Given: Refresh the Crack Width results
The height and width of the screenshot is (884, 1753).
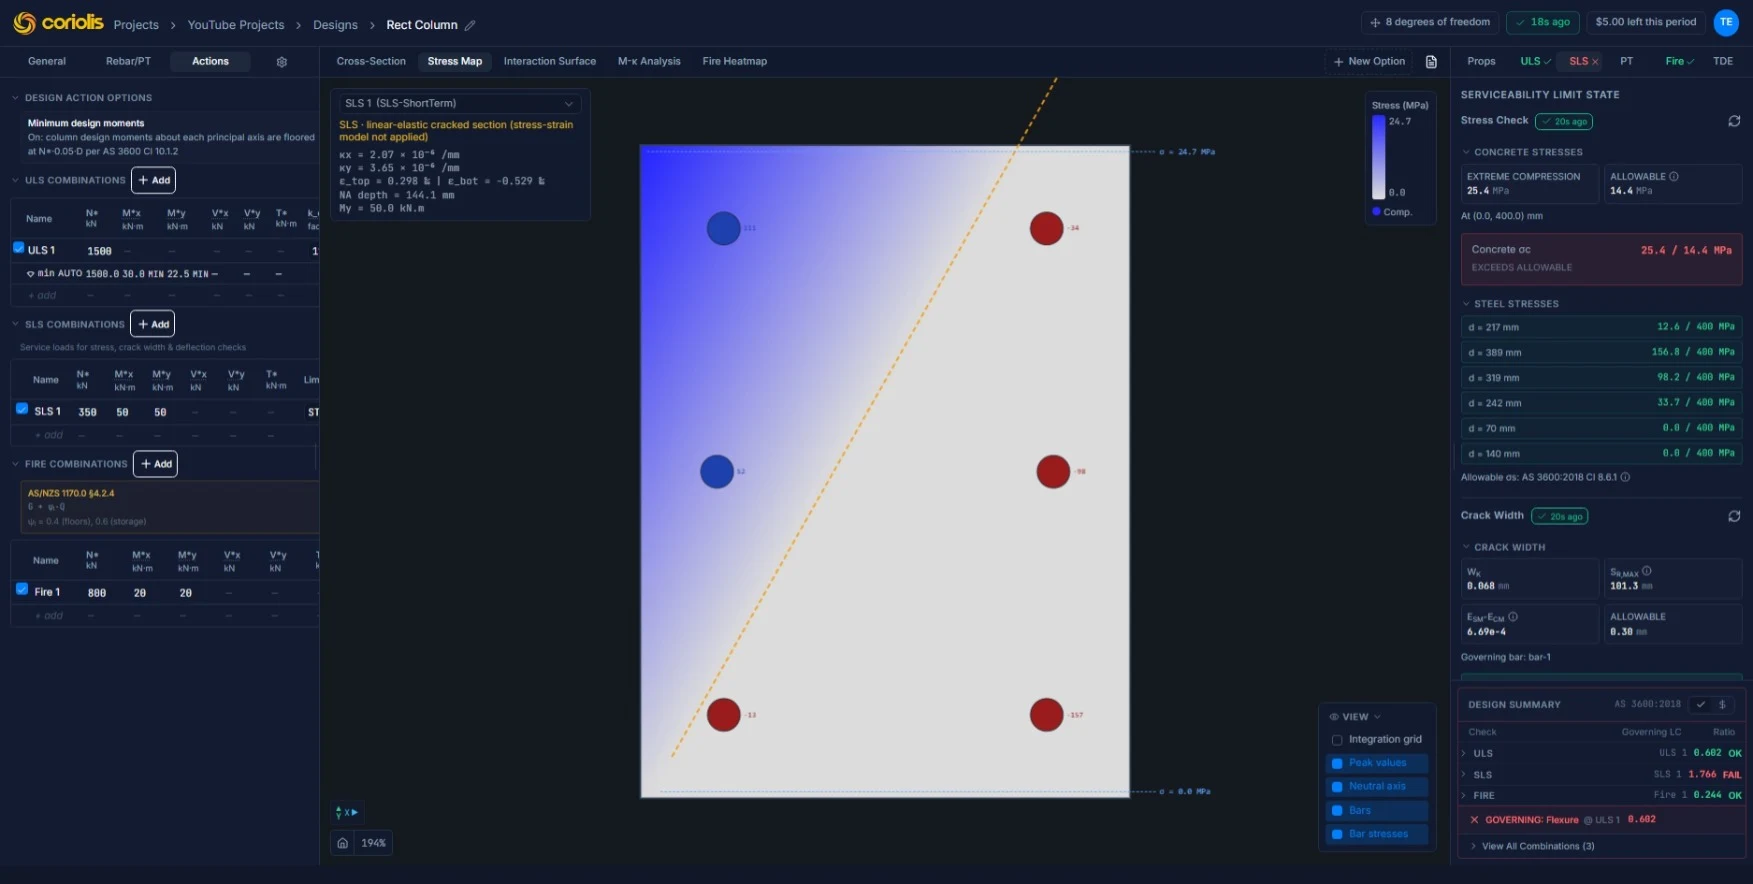Looking at the screenshot, I should coord(1734,516).
